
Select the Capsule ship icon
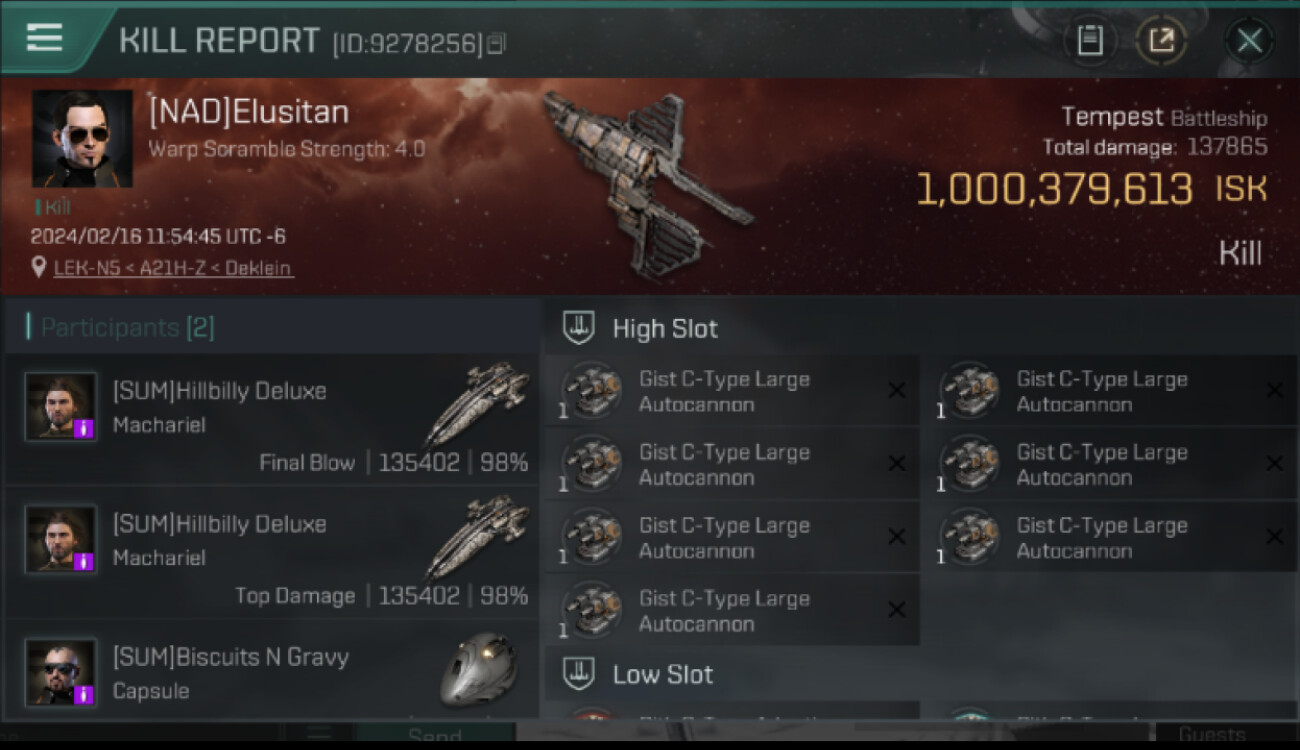coord(479,668)
